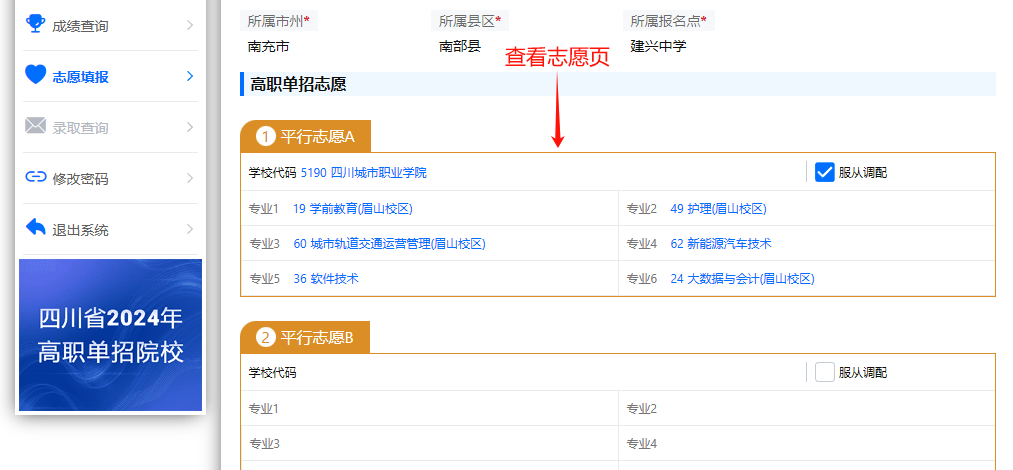Click the heart icon beside 志愿填报
This screenshot has width=1013, height=470.
pyautogui.click(x=35, y=75)
